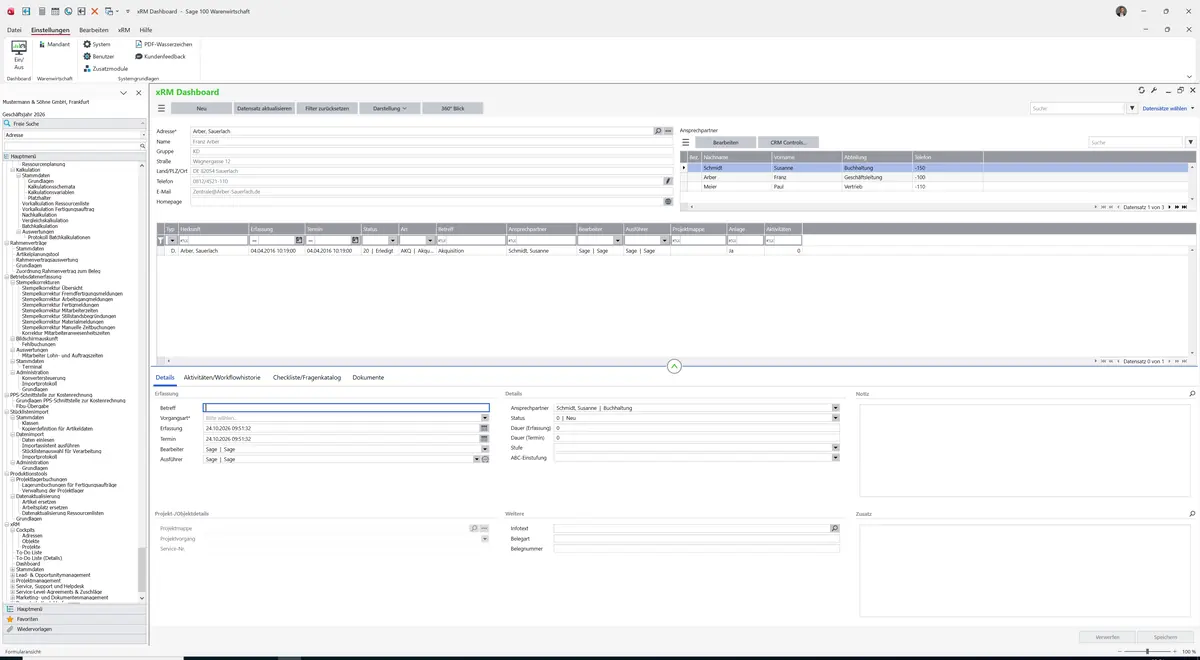
Task: Click the Verwerfen button
Action: click(1107, 636)
